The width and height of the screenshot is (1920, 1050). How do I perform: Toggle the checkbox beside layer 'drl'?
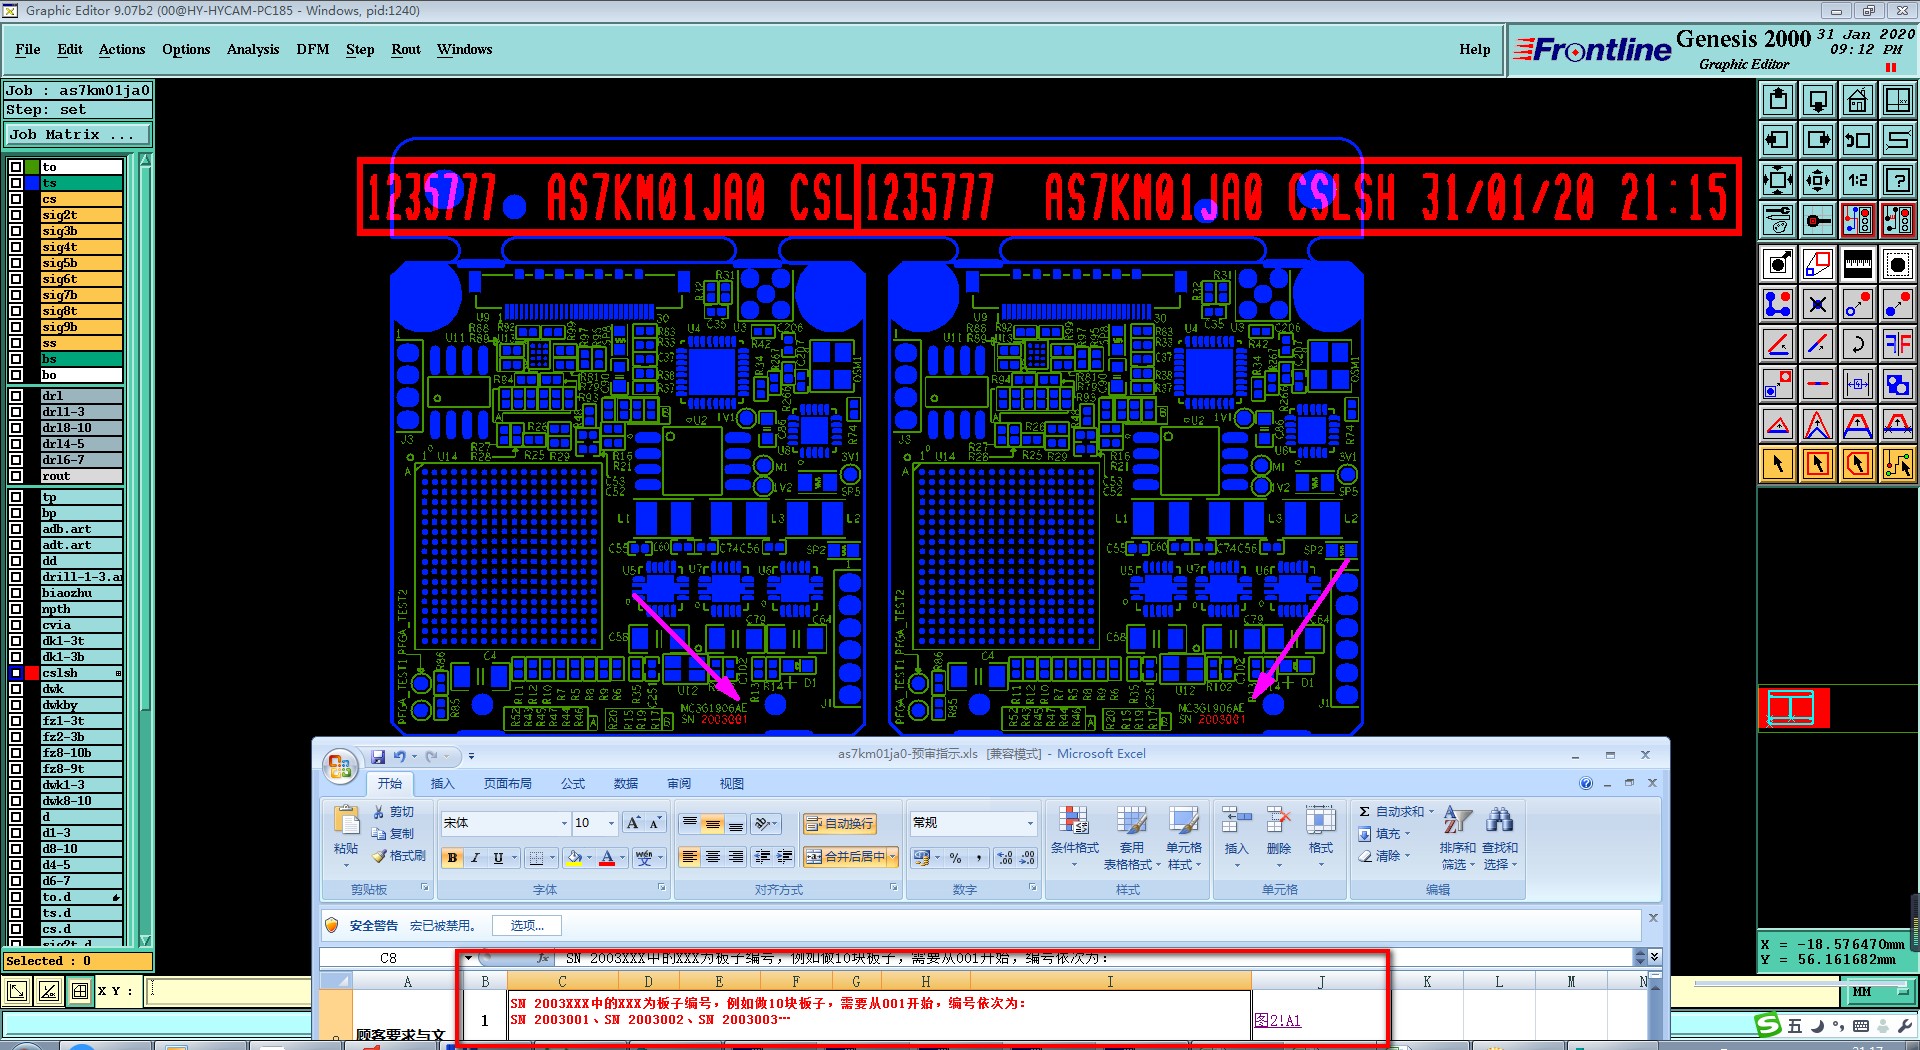pos(16,396)
